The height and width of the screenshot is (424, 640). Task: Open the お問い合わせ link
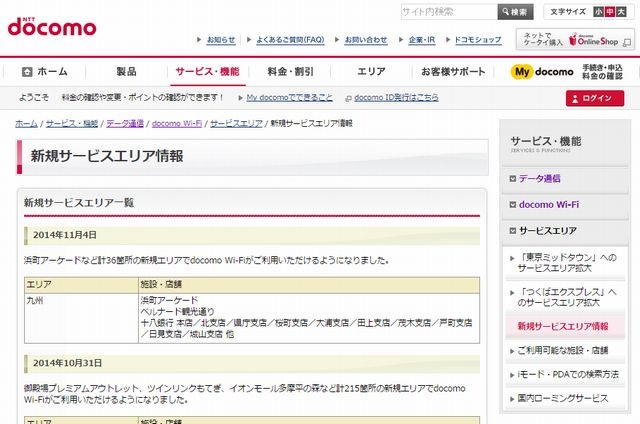pyautogui.click(x=366, y=40)
